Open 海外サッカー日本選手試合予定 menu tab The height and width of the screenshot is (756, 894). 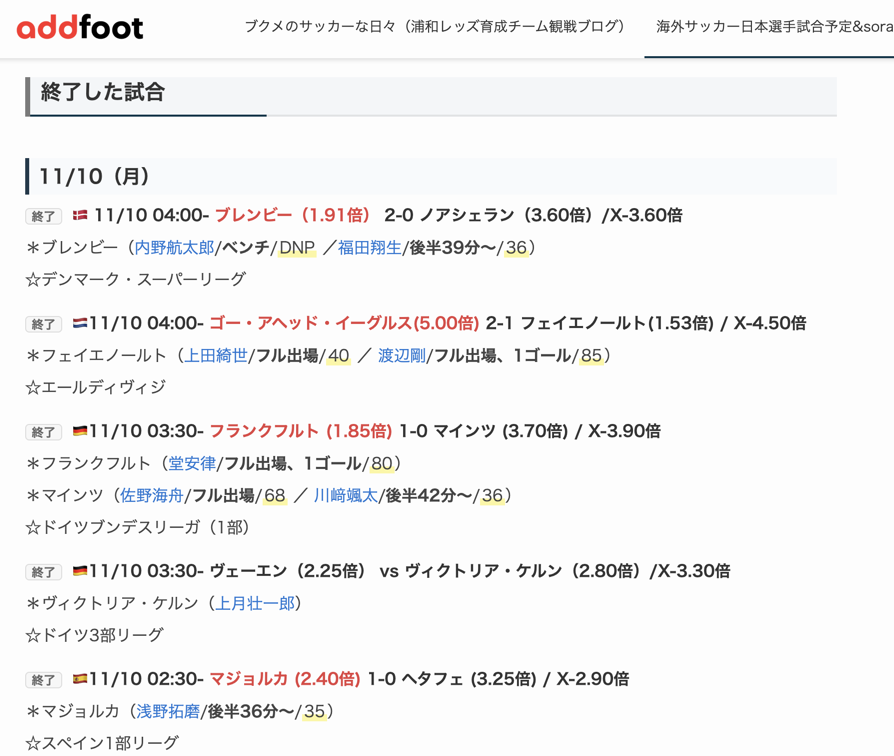pyautogui.click(x=774, y=26)
